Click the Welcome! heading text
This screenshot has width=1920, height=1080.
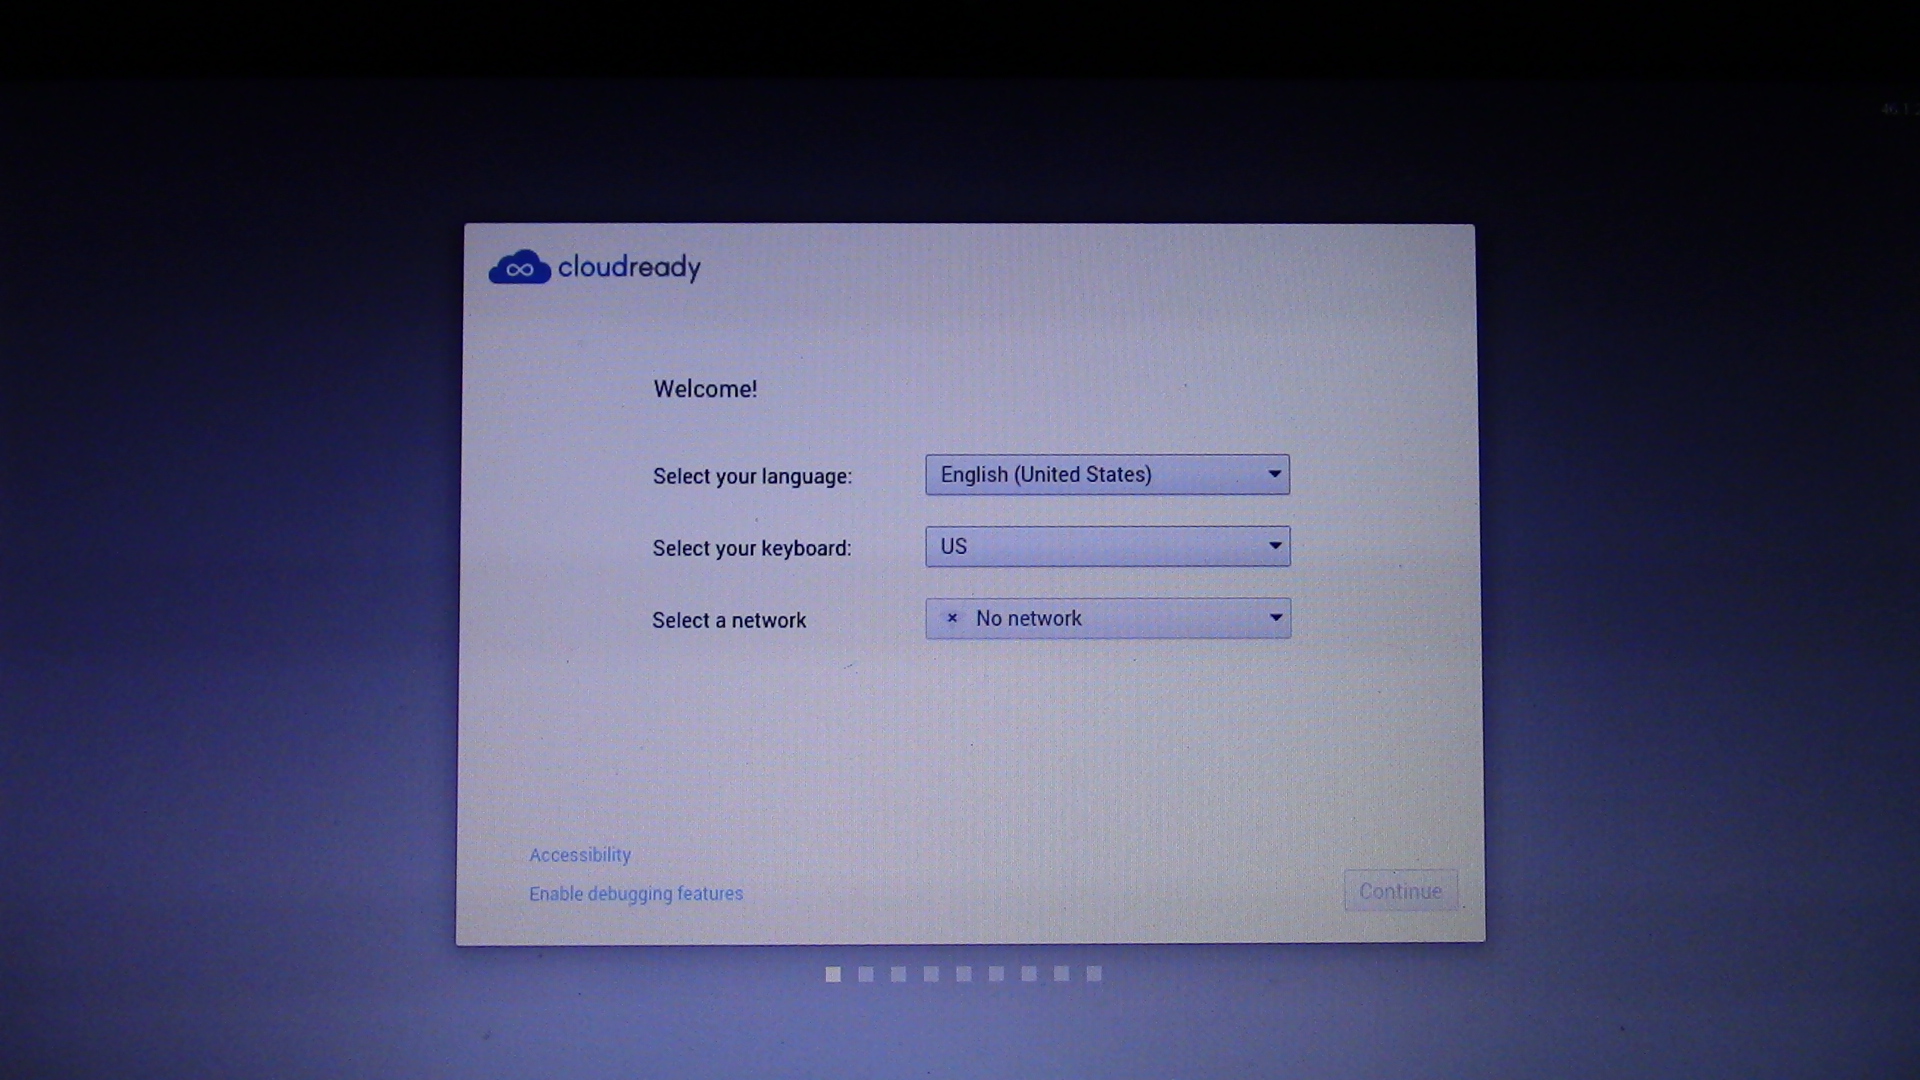pos(705,389)
